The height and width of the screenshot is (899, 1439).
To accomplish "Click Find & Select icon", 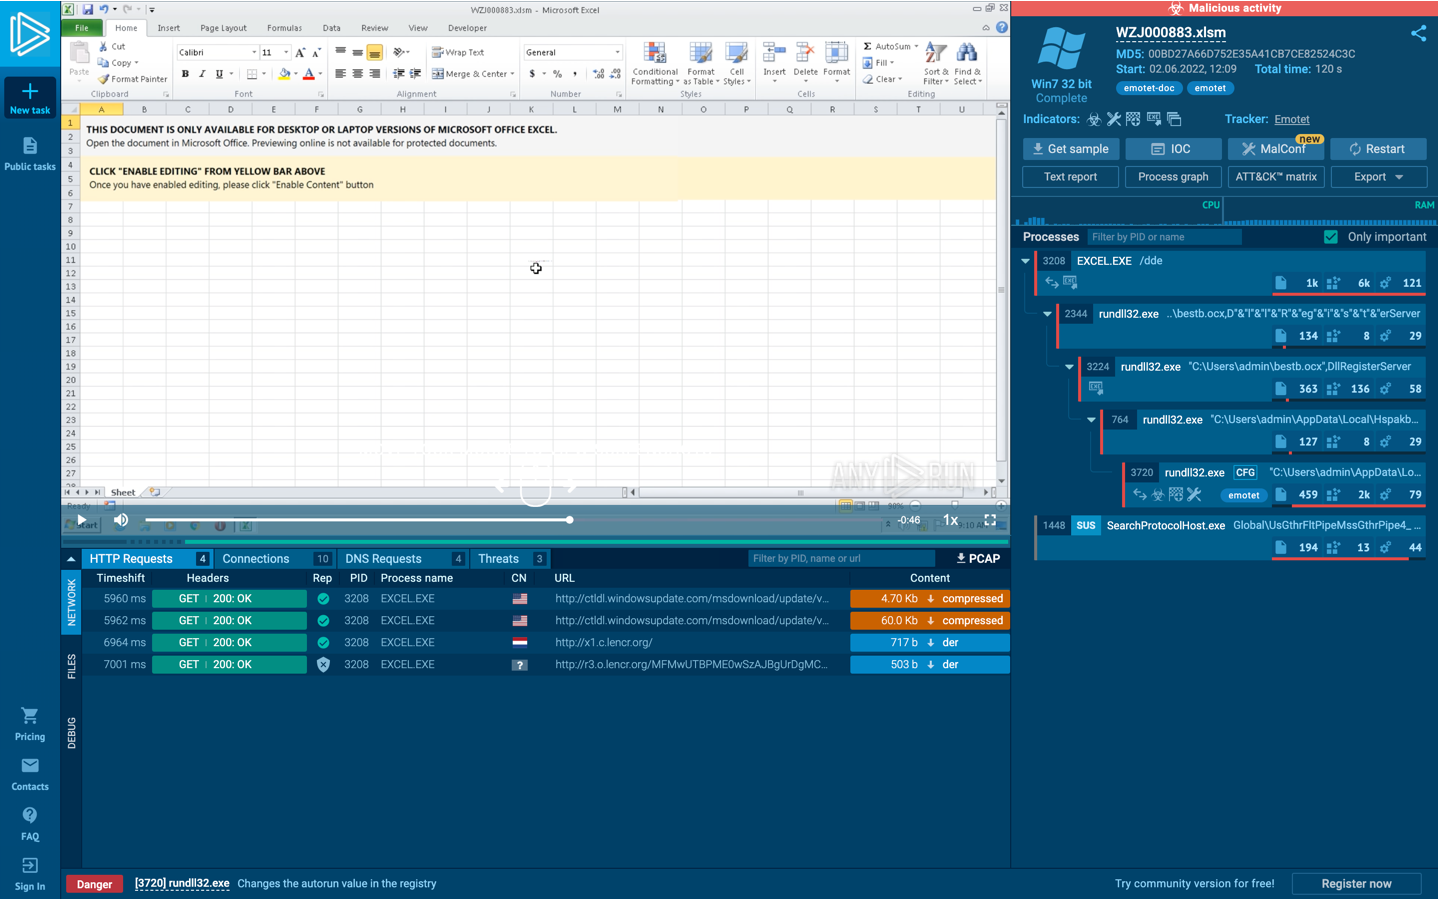I will [x=967, y=65].
